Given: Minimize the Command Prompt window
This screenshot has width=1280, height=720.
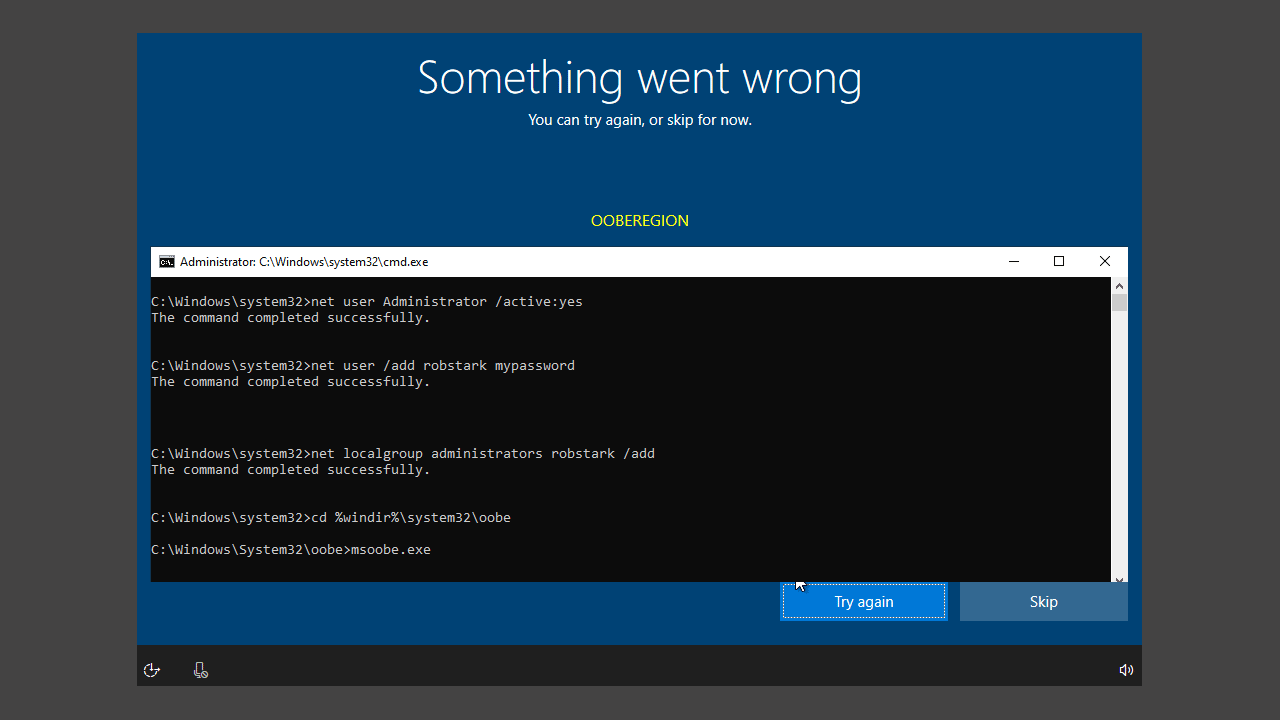Looking at the screenshot, I should (x=1013, y=261).
